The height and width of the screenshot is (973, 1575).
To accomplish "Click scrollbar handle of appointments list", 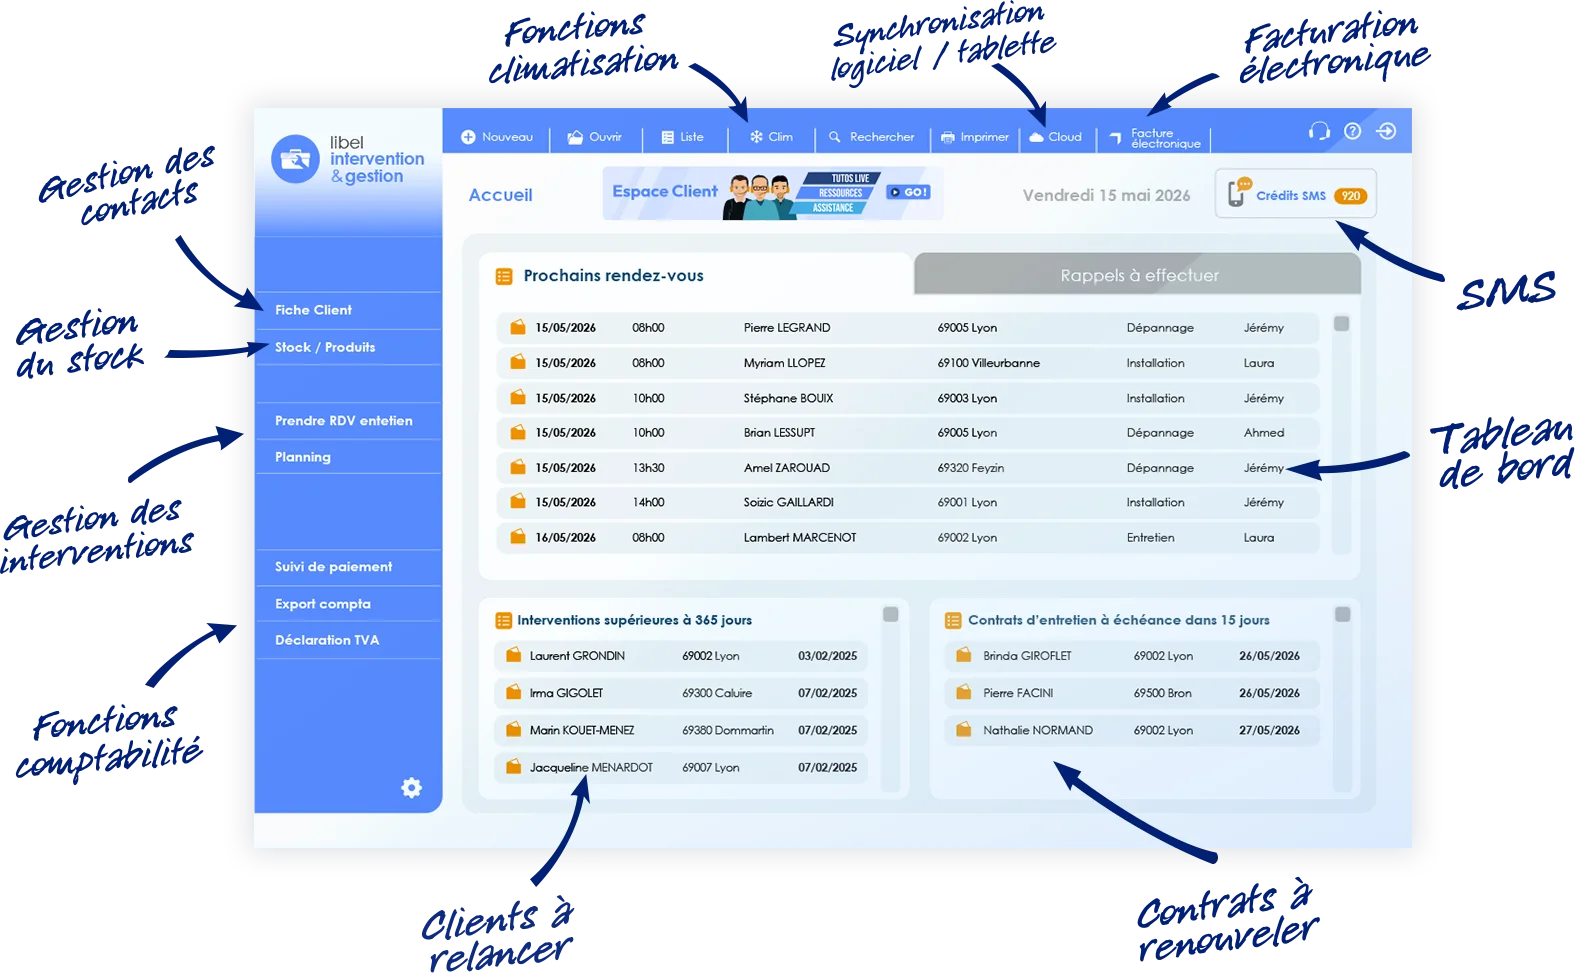I will click(1342, 324).
